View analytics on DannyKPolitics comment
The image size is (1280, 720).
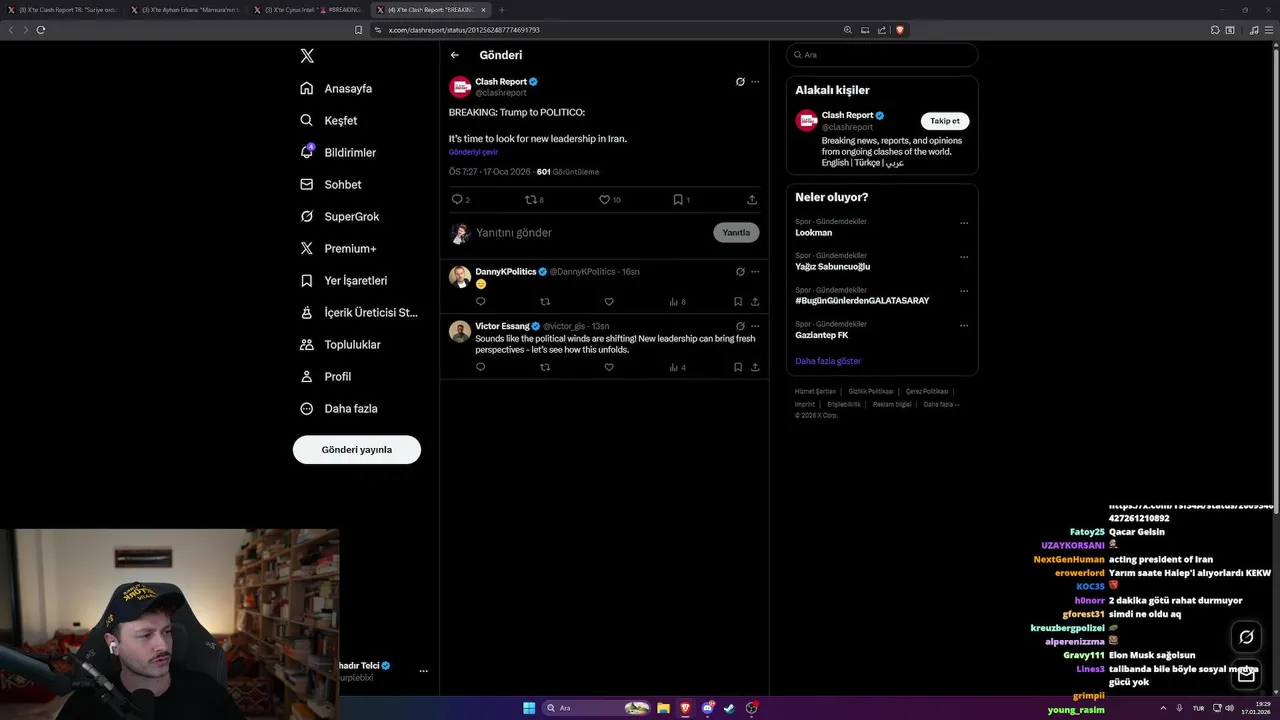(x=677, y=301)
